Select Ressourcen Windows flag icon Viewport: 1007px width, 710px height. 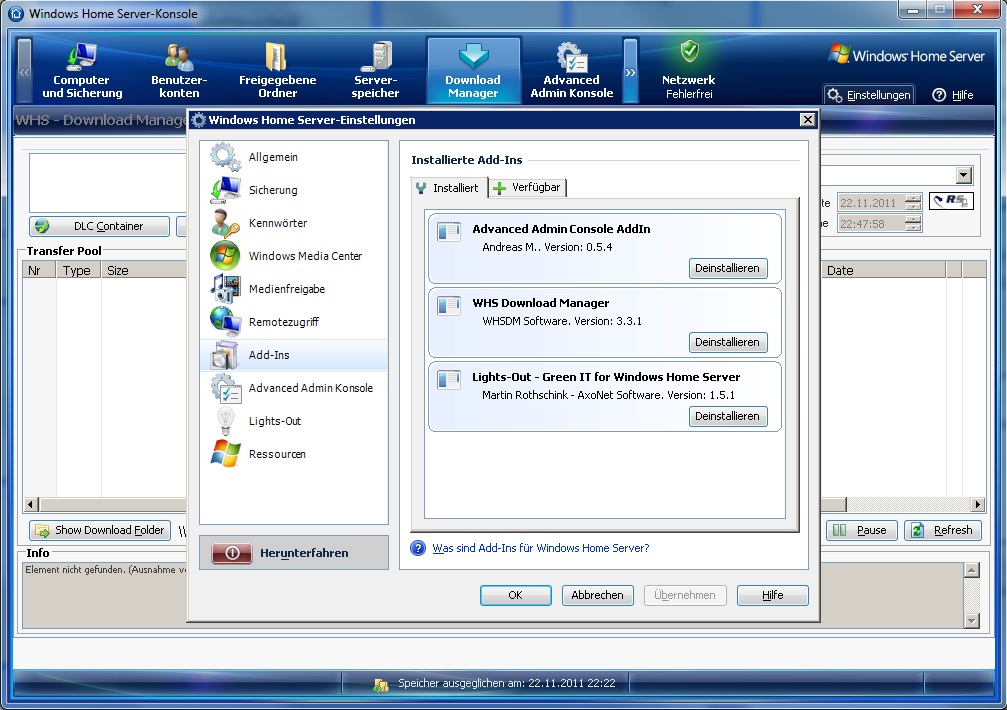(x=225, y=454)
